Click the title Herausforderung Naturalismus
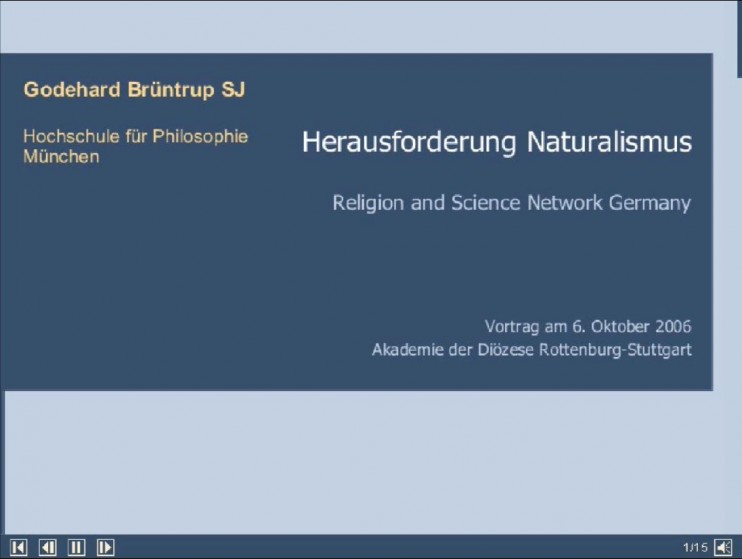This screenshot has width=742, height=559. click(x=497, y=142)
